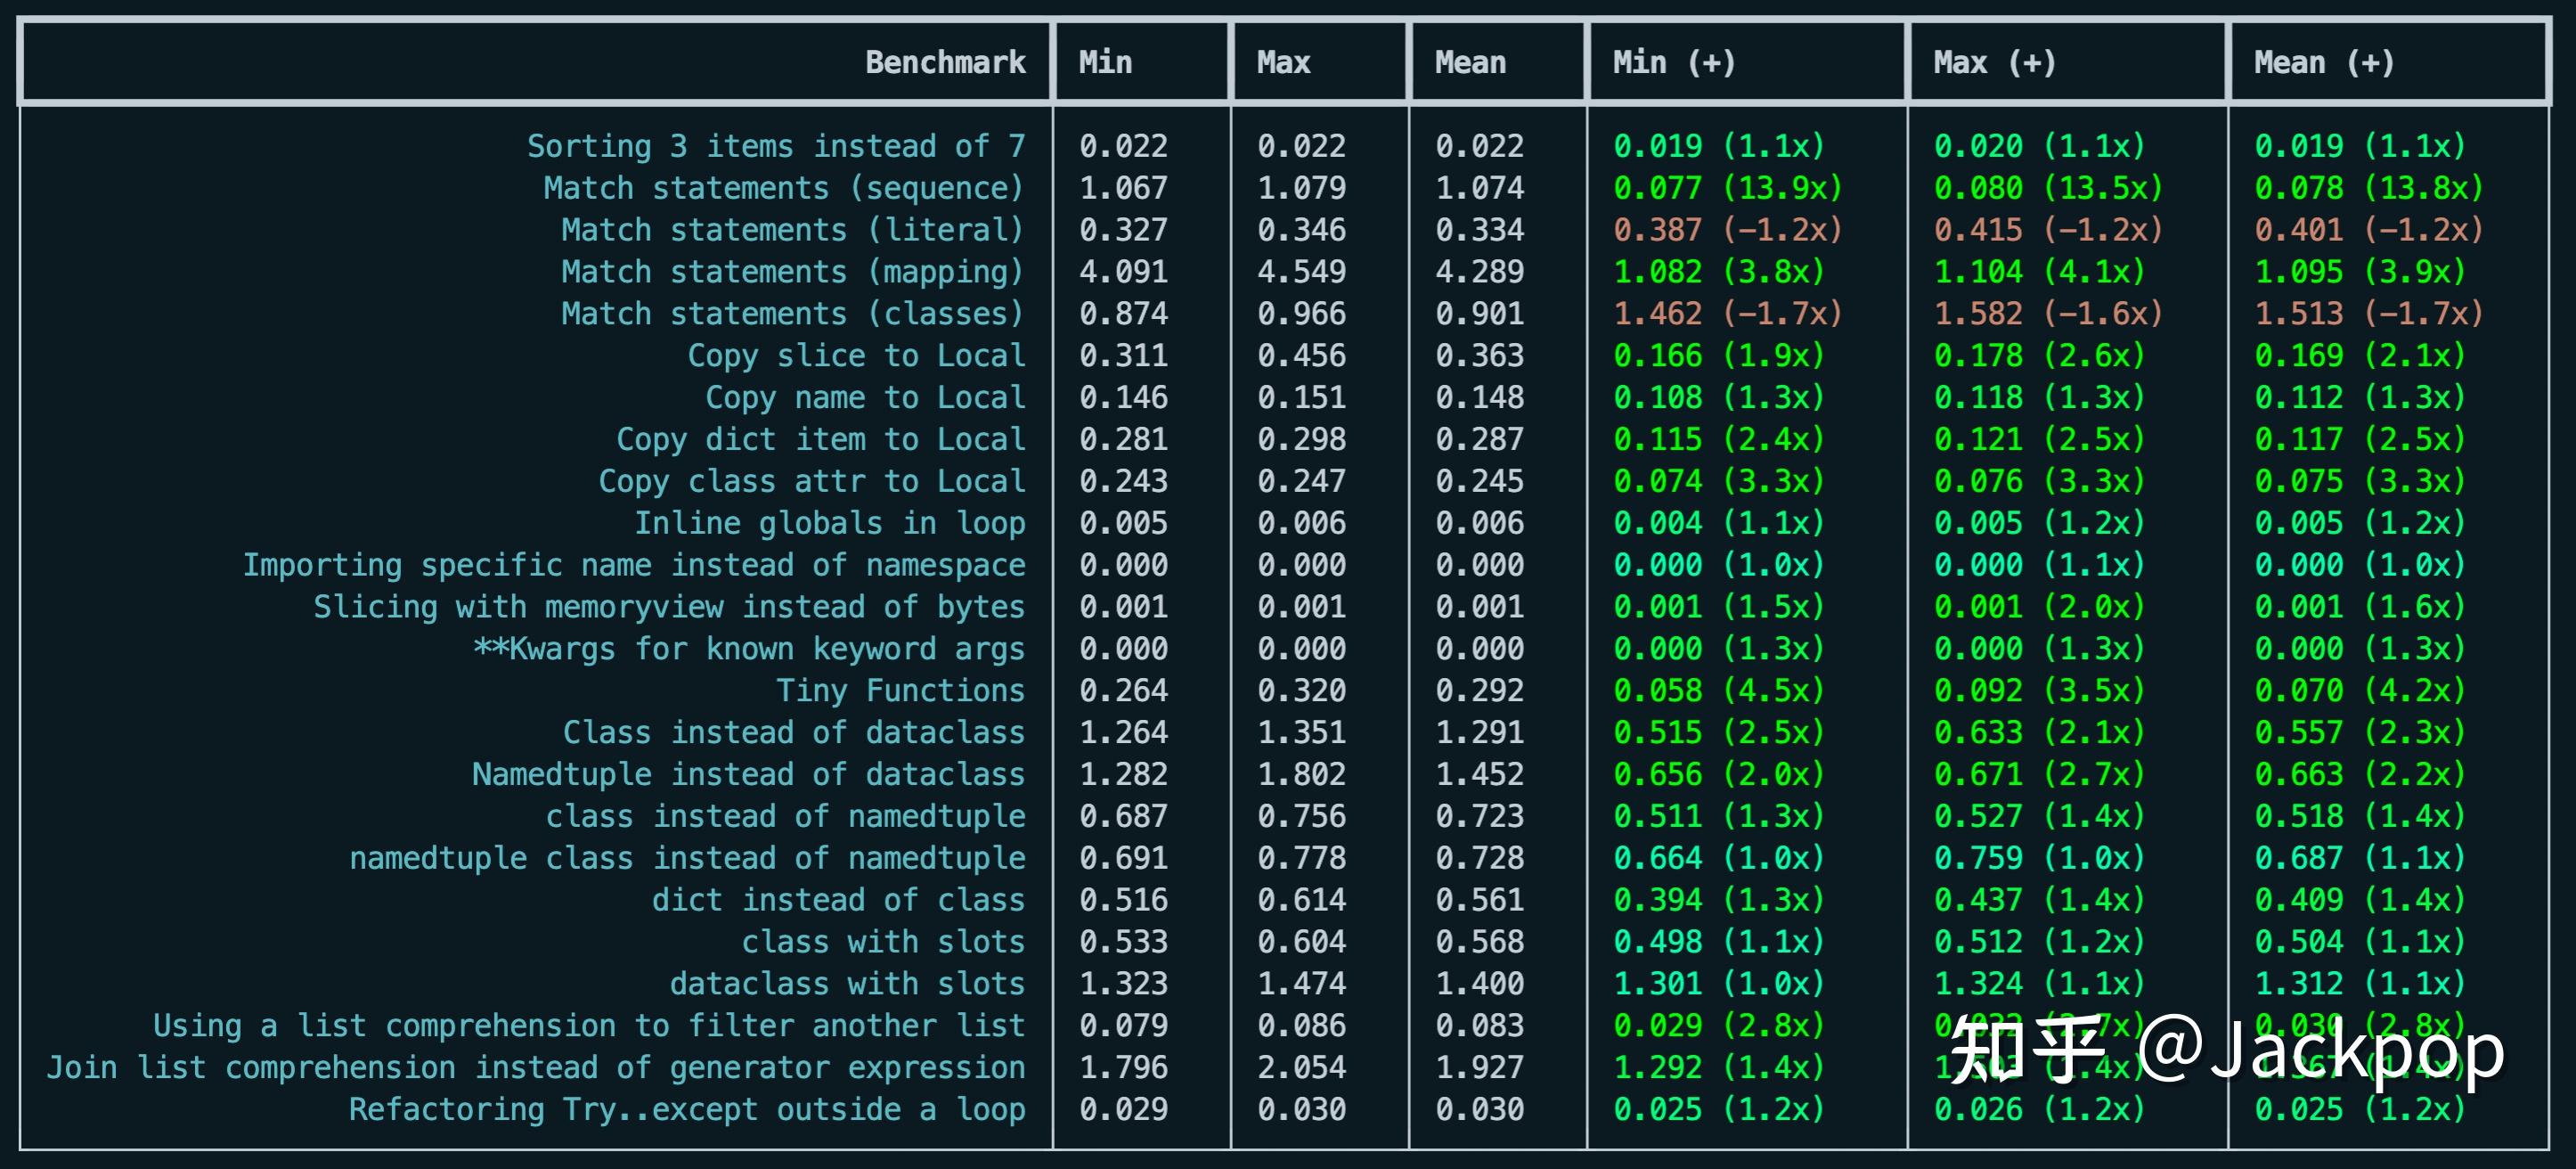Select the 'Sorting 3 items instead of 7' row

pyautogui.click(x=776, y=146)
